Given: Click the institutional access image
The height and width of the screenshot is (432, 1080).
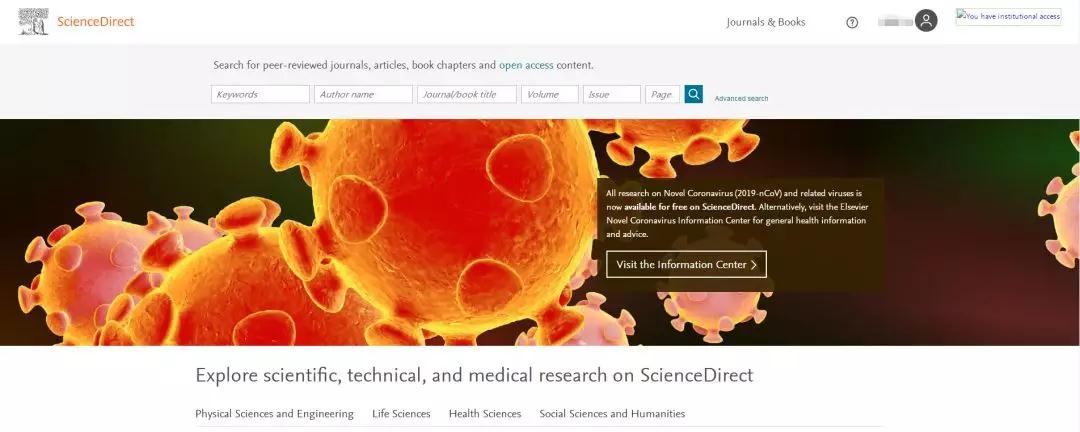Looking at the screenshot, I should tap(1008, 17).
